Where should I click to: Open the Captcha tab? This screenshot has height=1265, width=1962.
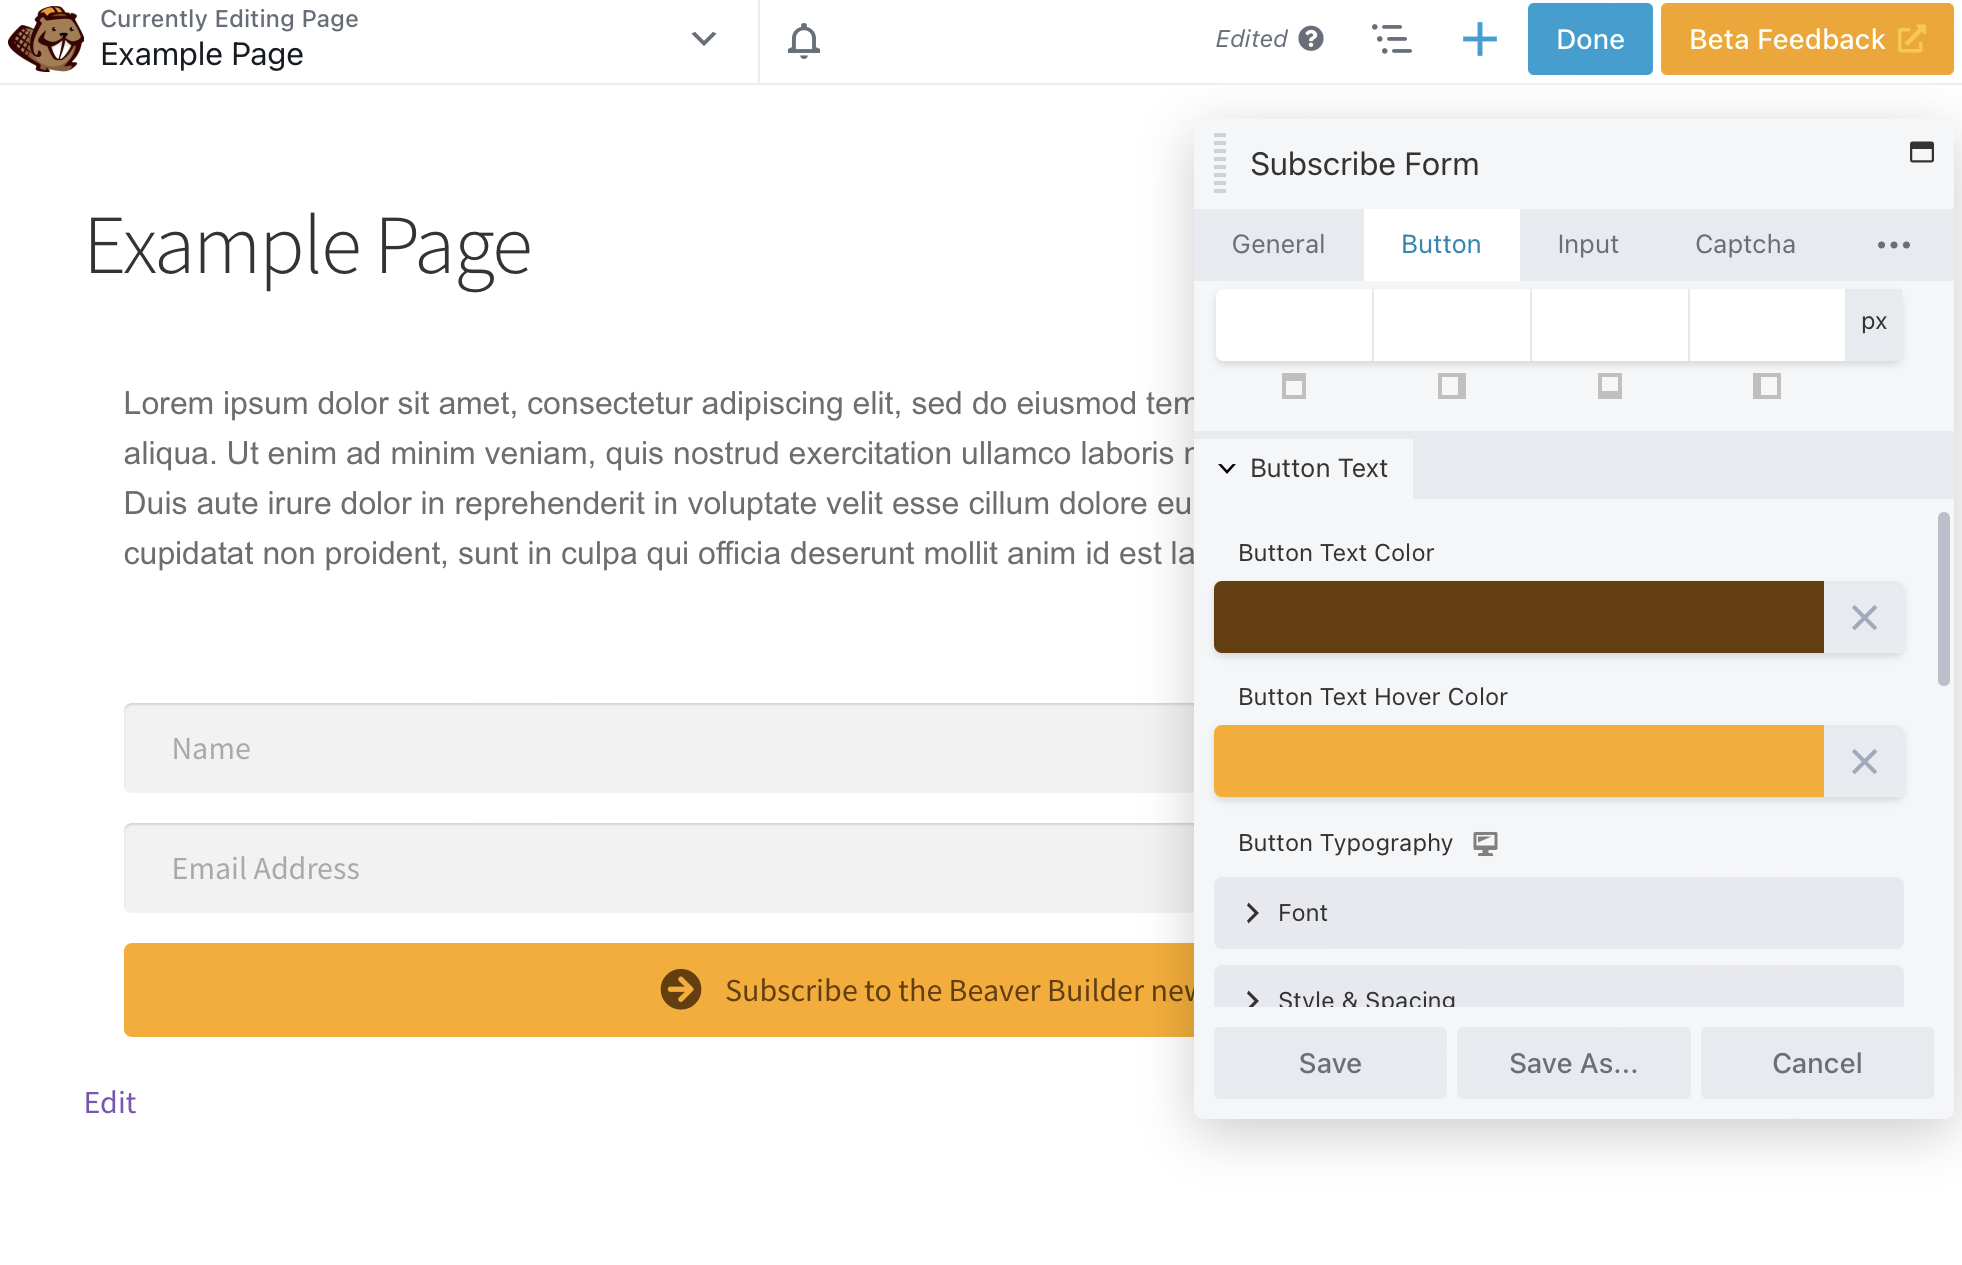click(x=1744, y=245)
